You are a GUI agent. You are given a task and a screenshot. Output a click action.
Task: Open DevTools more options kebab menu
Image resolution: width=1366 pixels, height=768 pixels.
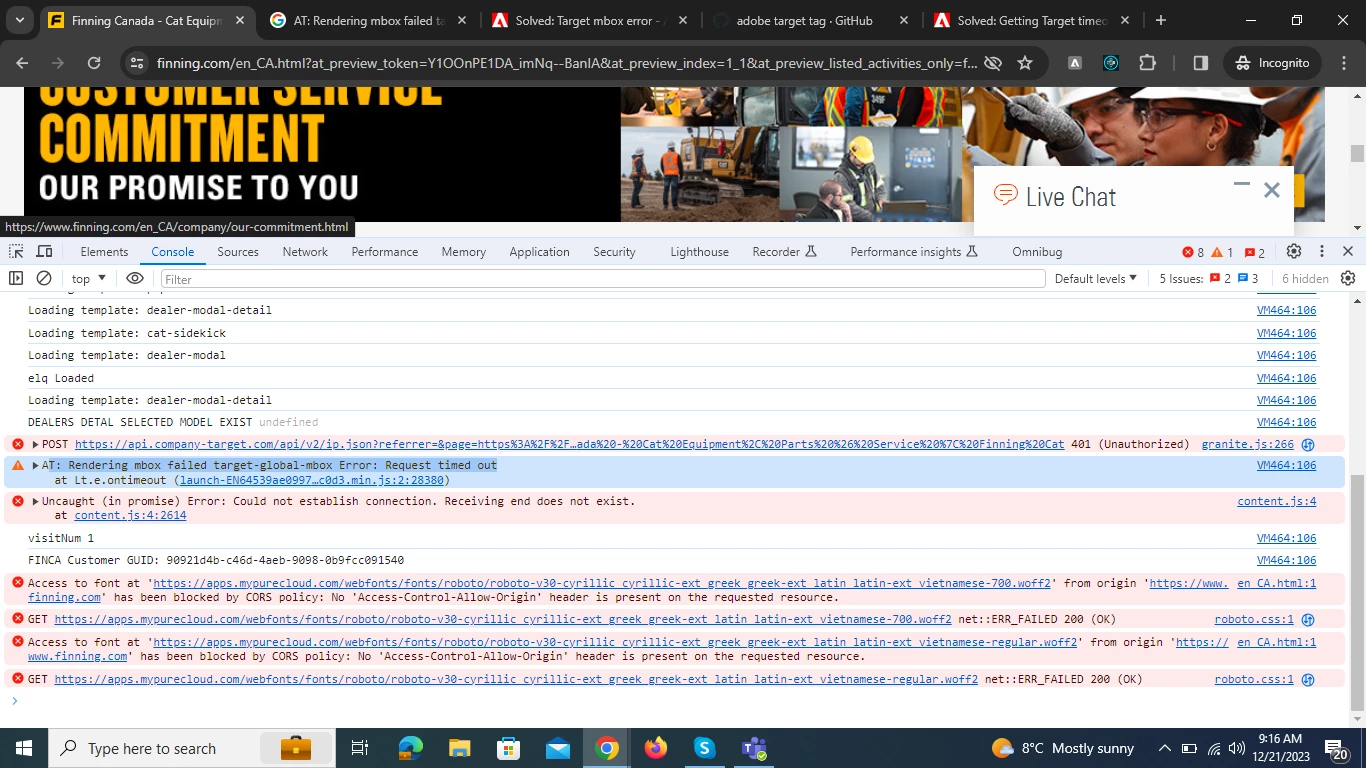1321,252
